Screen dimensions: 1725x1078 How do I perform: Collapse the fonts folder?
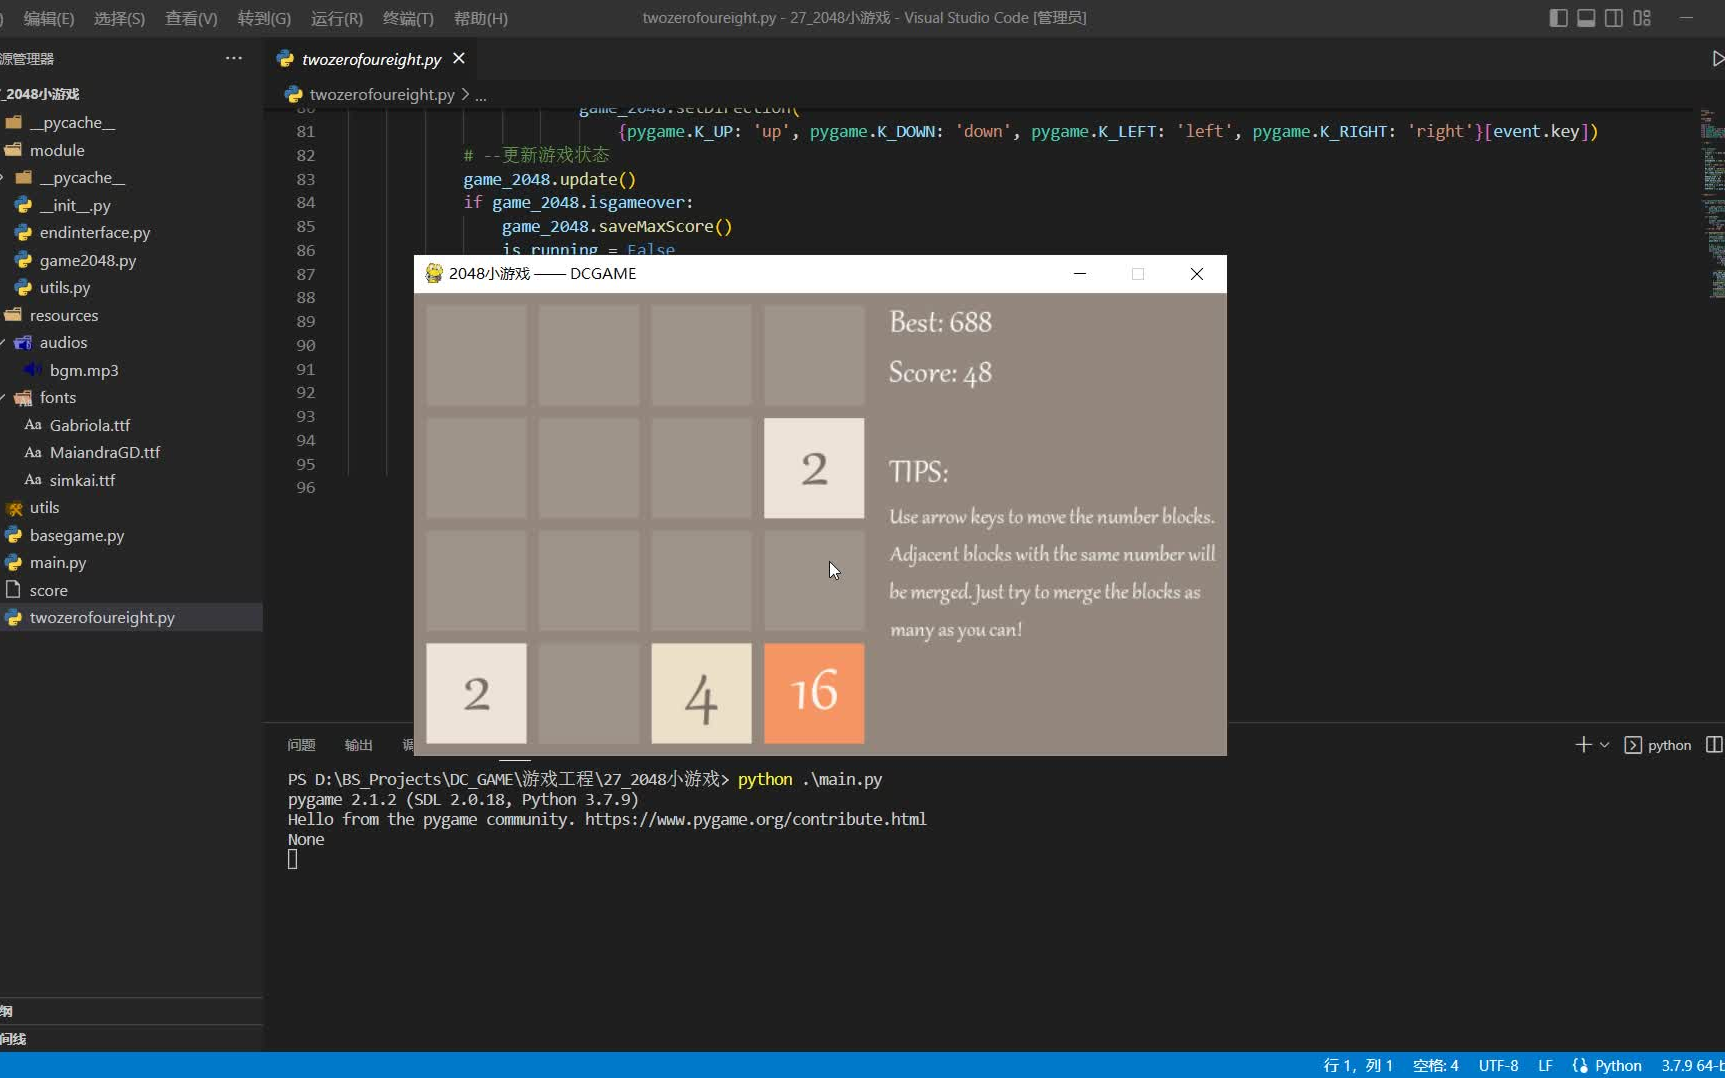[58, 397]
